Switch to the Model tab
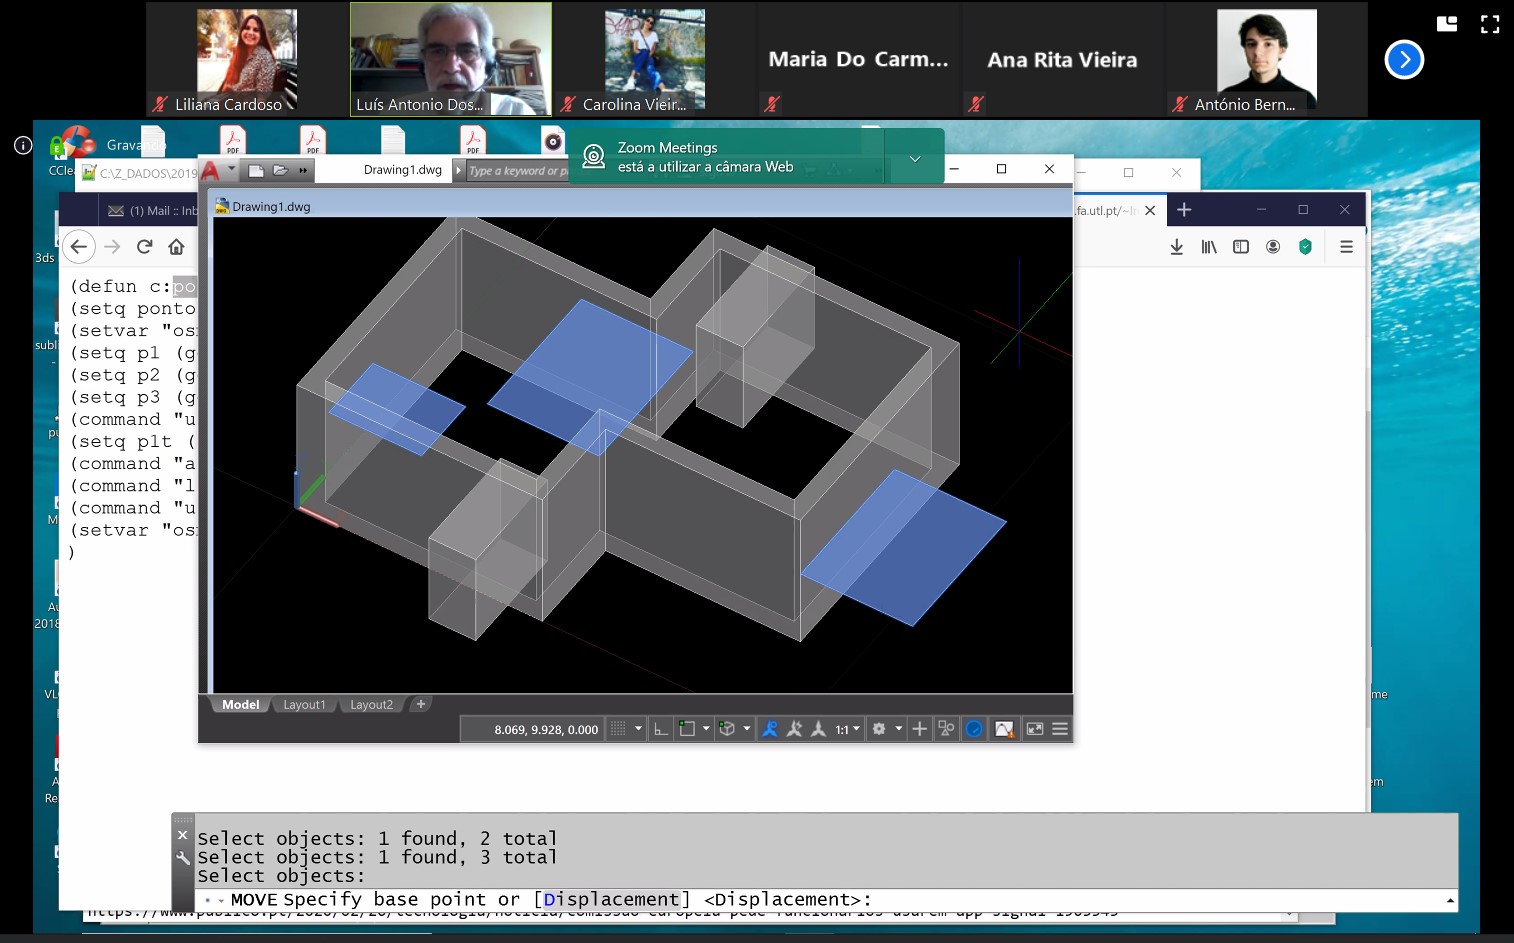This screenshot has width=1514, height=943. tap(241, 705)
